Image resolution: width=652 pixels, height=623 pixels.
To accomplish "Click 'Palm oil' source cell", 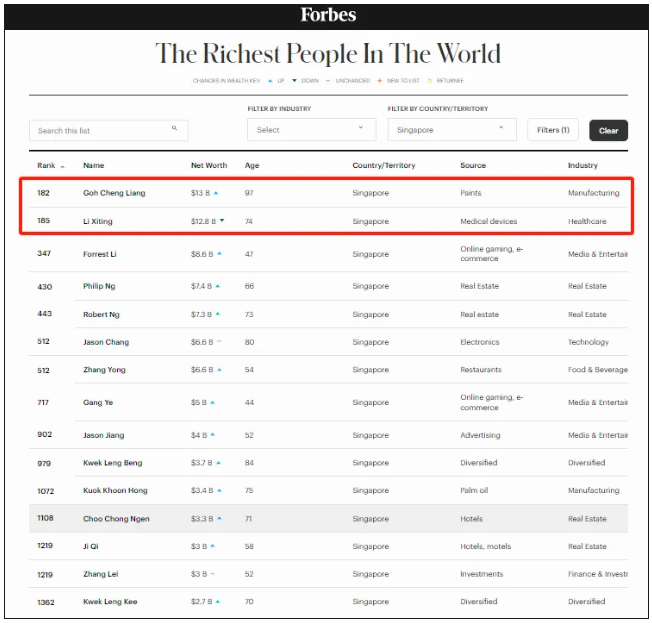I will tap(474, 491).
